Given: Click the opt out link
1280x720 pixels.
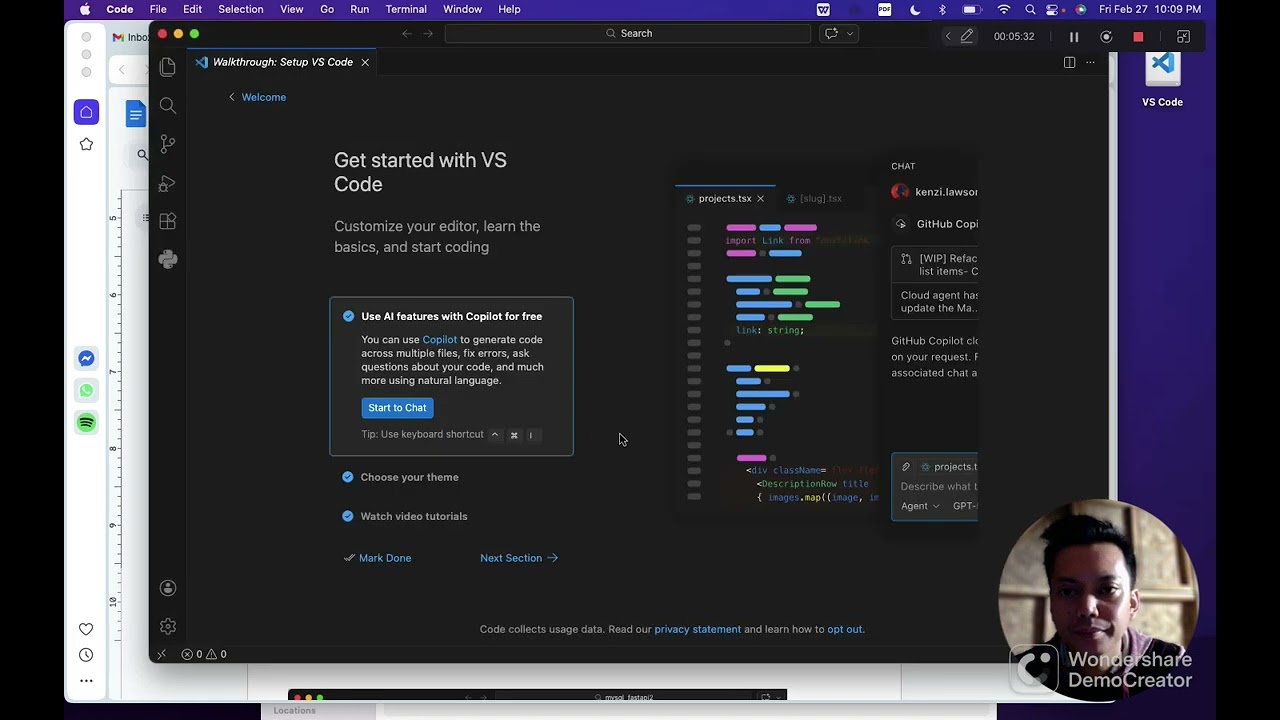Looking at the screenshot, I should [x=845, y=629].
